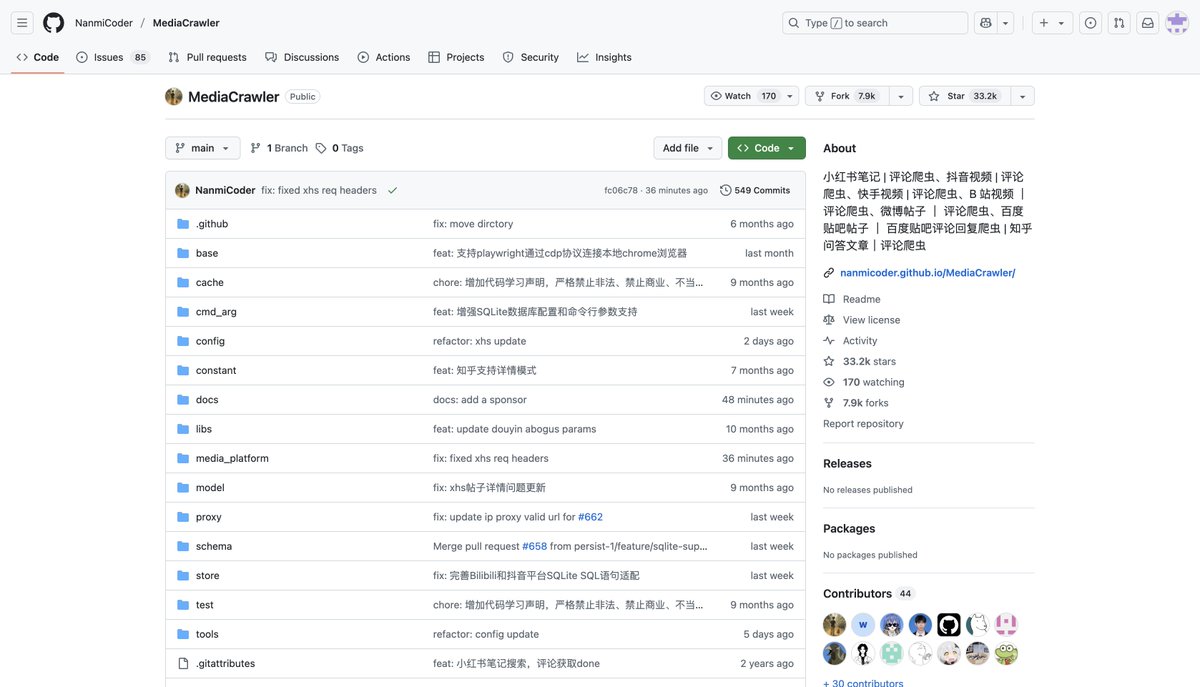Open the config folder
This screenshot has width=1200, height=687.
coord(210,341)
